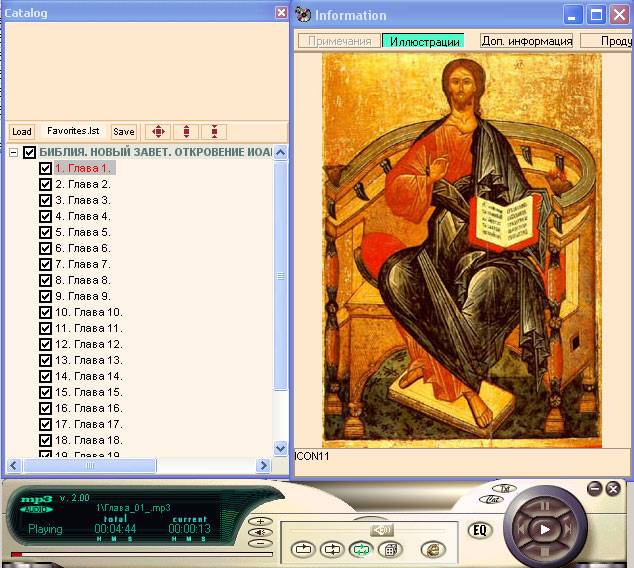This screenshot has width=634, height=568.
Task: Select the sequential play mode icon
Action: (x=332, y=549)
